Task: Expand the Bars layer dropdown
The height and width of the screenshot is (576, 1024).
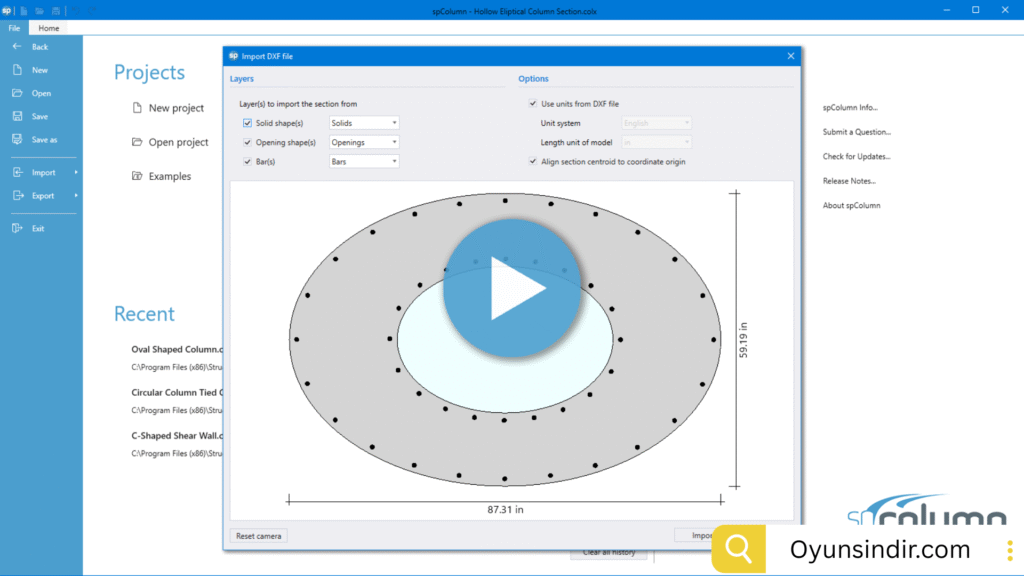Action: point(364,161)
